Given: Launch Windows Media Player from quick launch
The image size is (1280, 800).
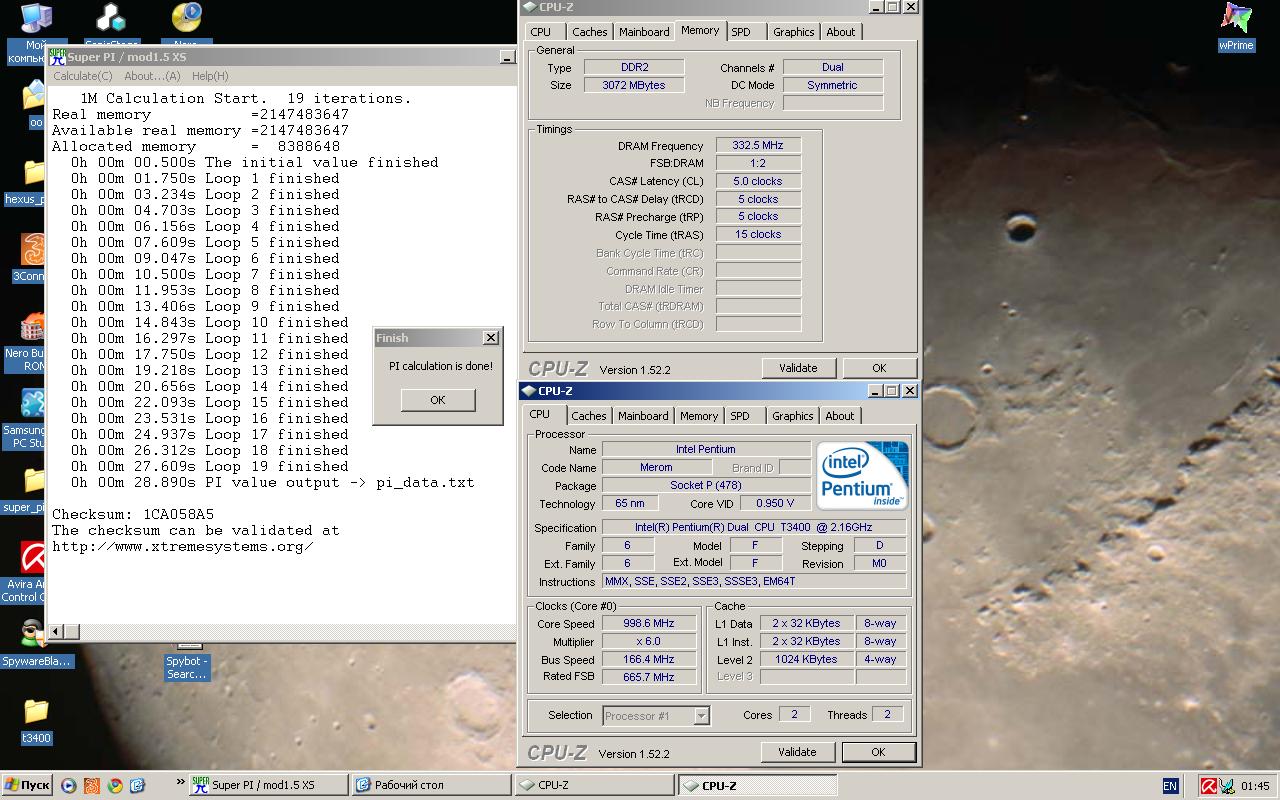Looking at the screenshot, I should 69,785.
